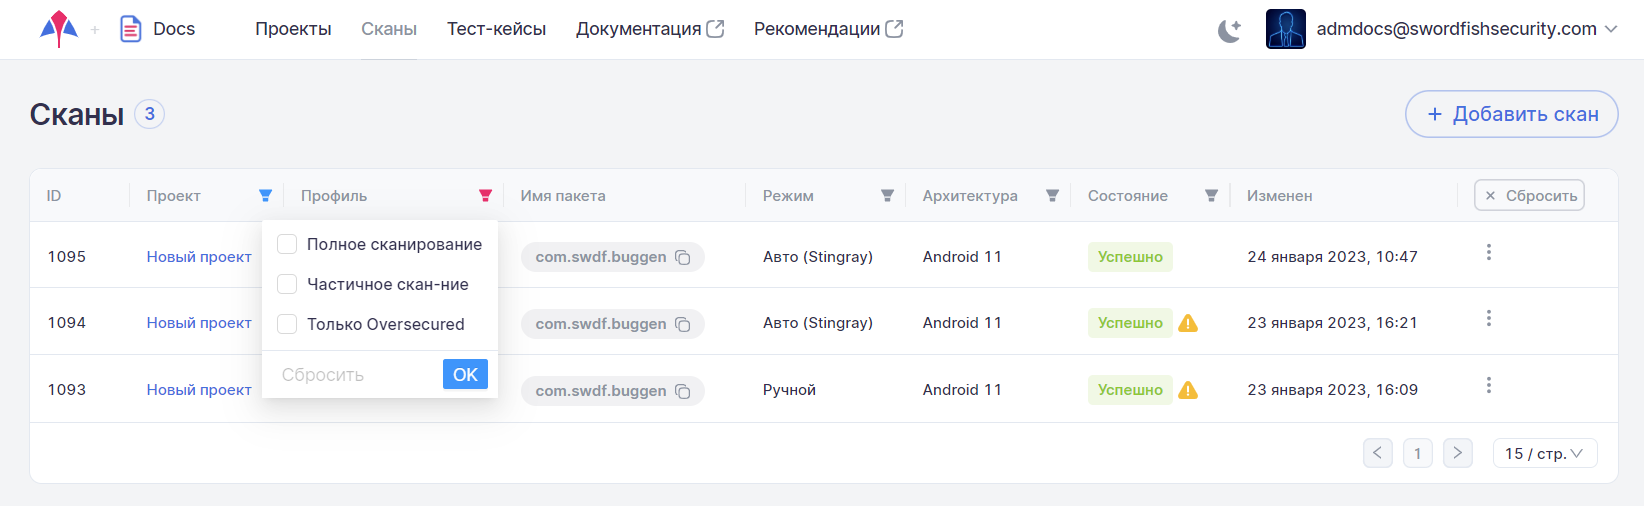Check Полное сканирование filter option
The width and height of the screenshot is (1644, 506).
coord(287,244)
